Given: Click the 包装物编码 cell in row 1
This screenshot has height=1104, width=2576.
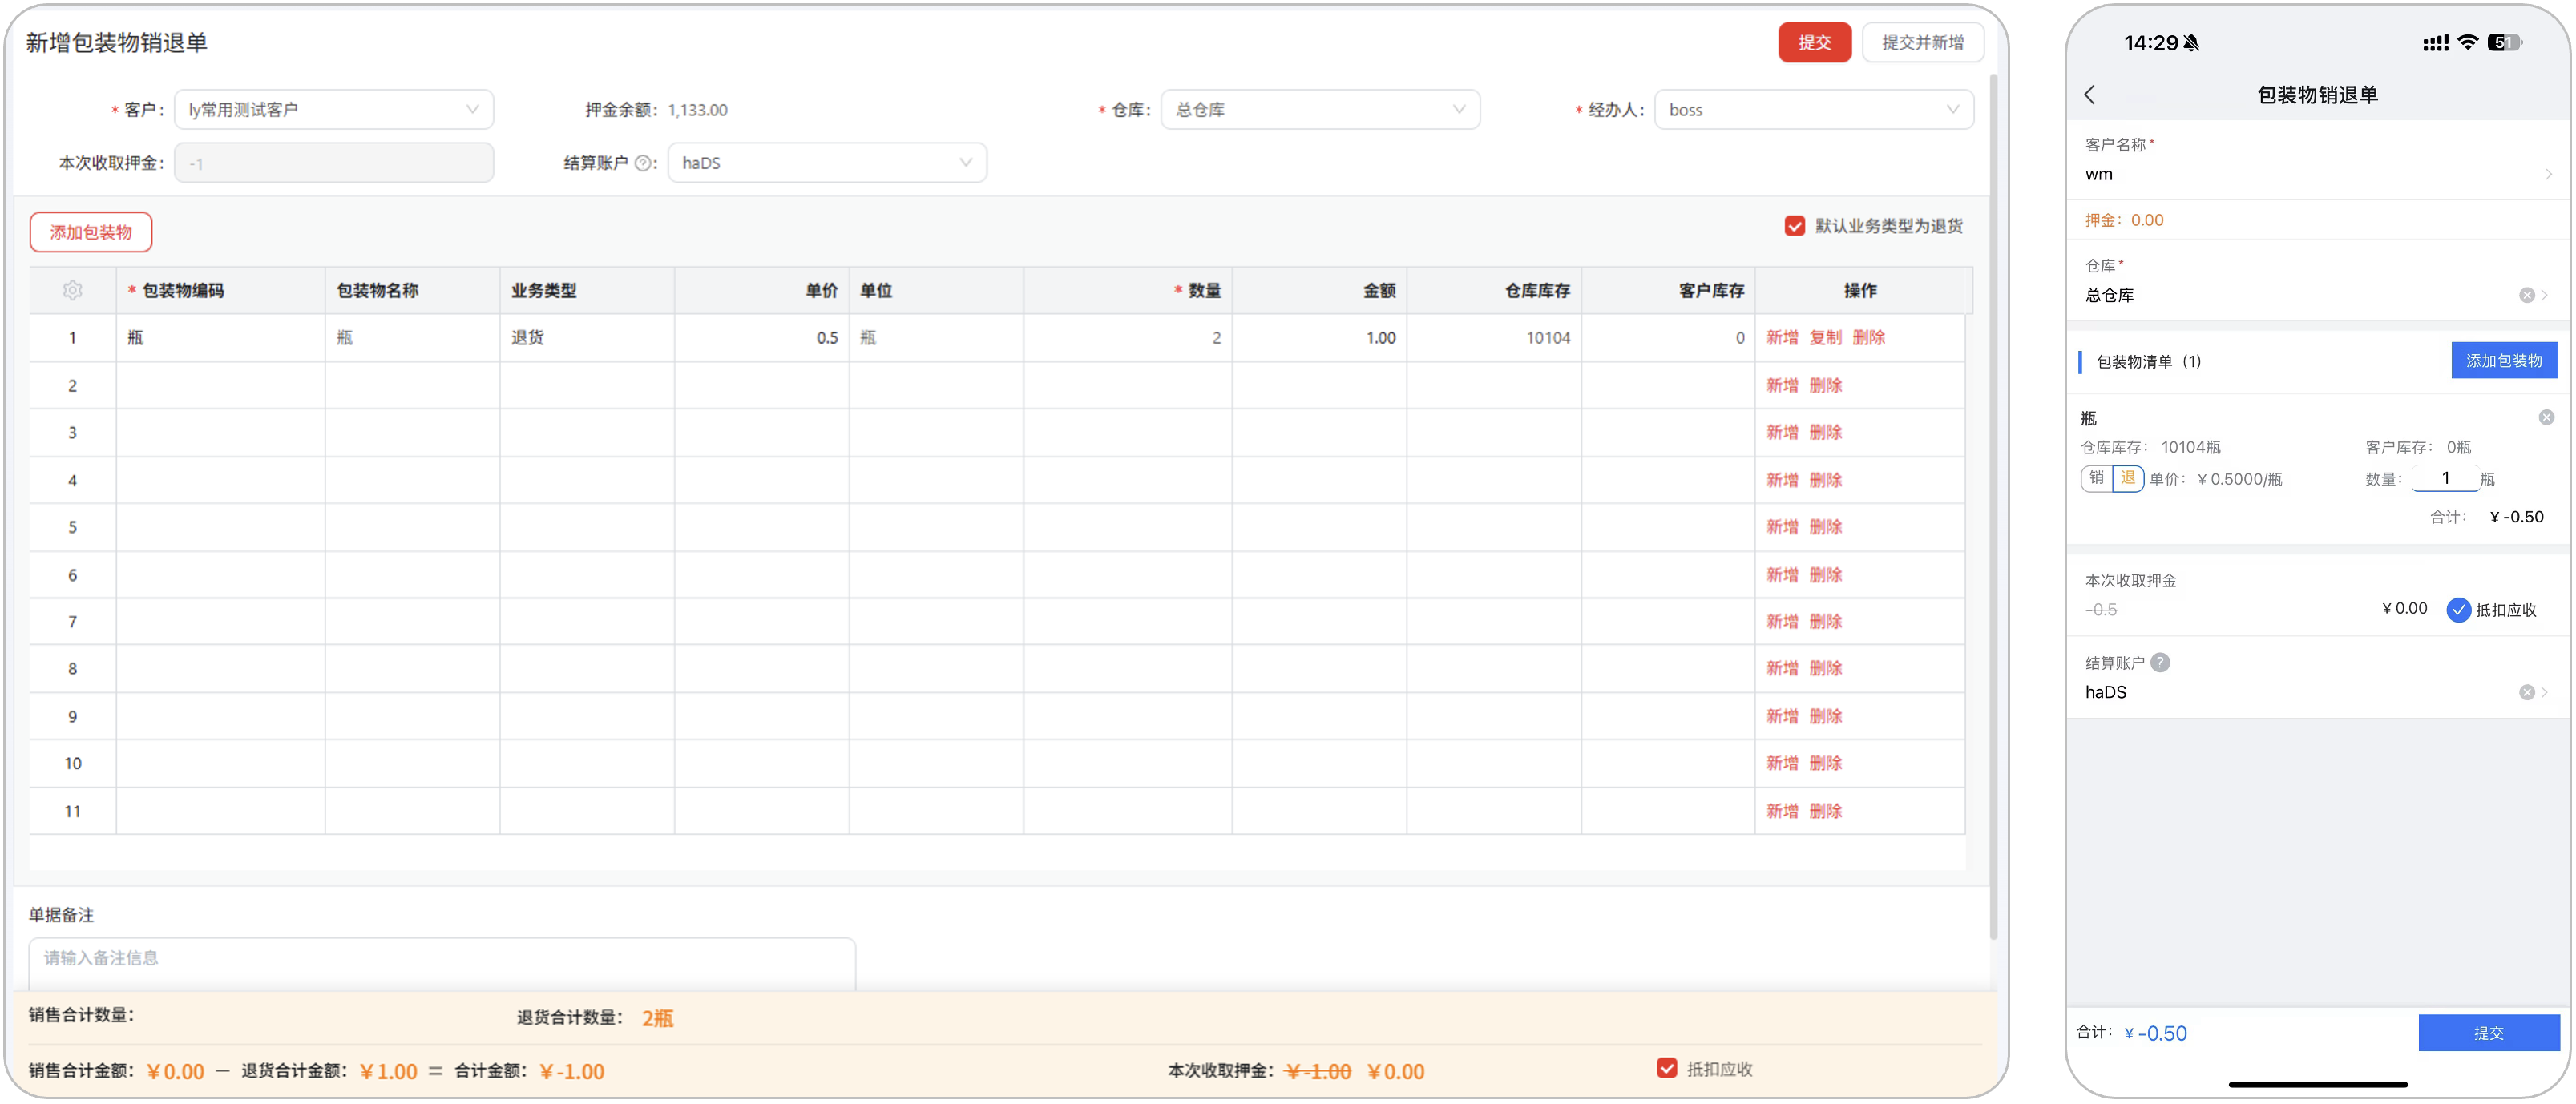Looking at the screenshot, I should 220,338.
